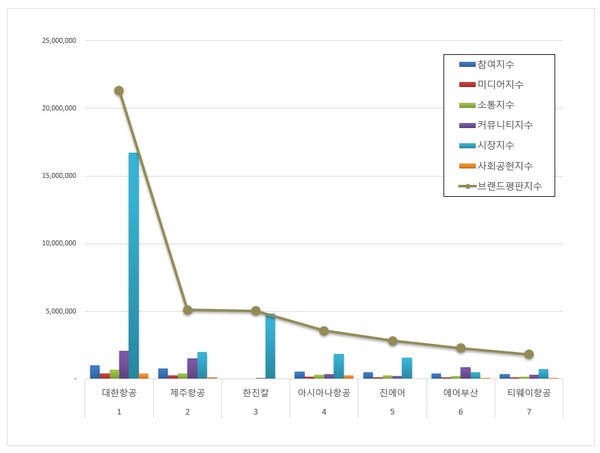Click the 한진칼 line data point
Image resolution: width=600 pixels, height=453 pixels.
256,311
